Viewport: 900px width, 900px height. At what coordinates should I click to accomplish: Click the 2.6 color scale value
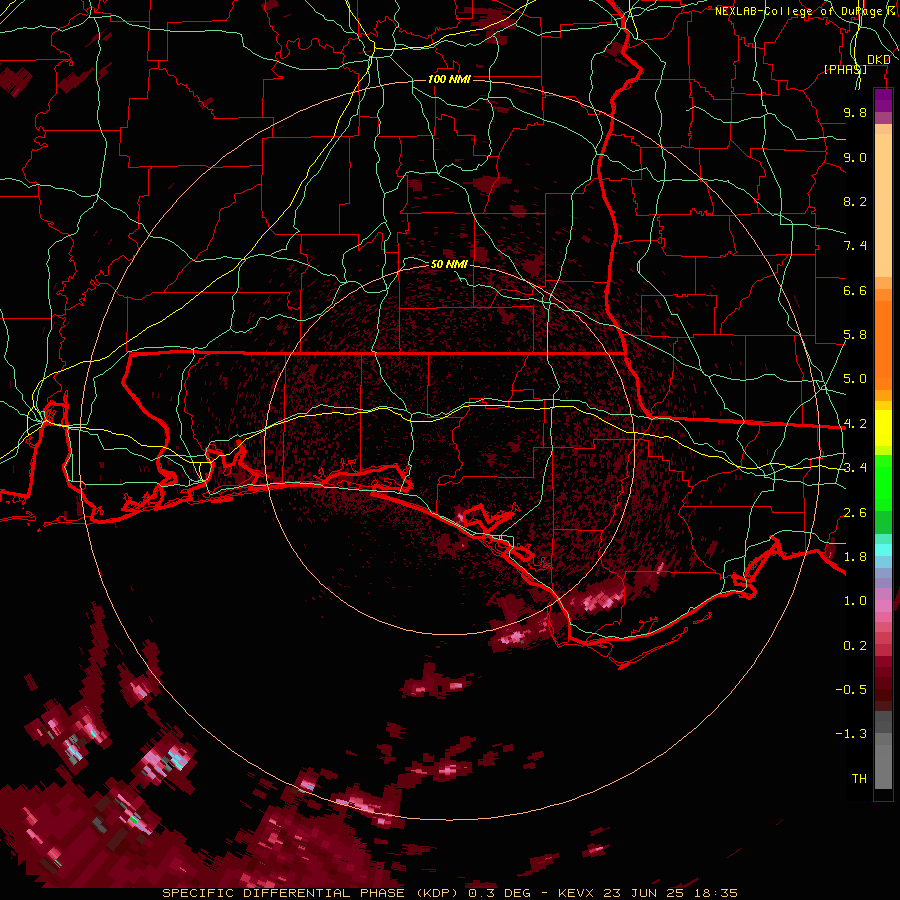click(x=855, y=513)
